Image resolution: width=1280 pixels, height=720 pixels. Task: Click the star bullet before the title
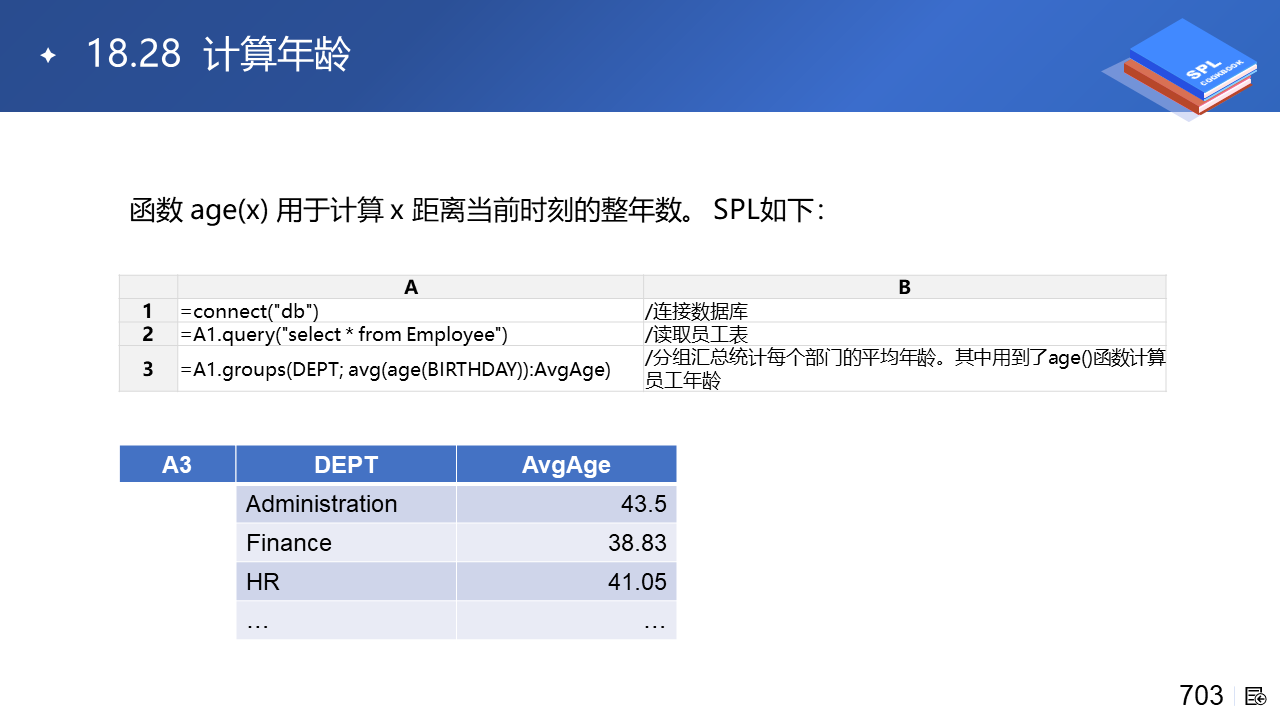click(47, 56)
